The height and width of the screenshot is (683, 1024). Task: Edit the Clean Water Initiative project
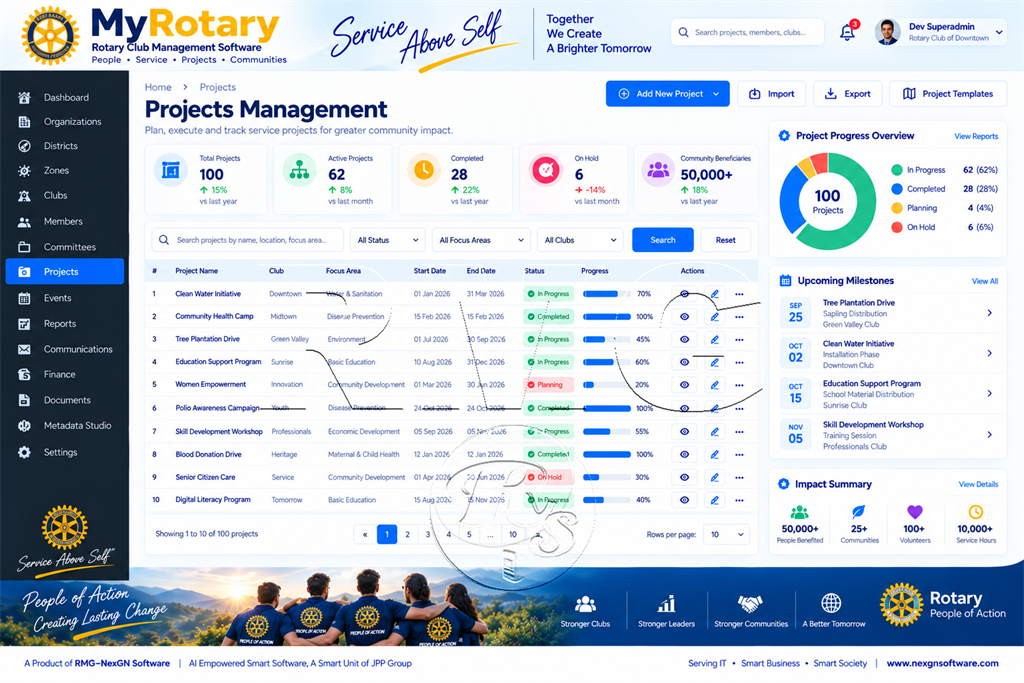tap(714, 294)
